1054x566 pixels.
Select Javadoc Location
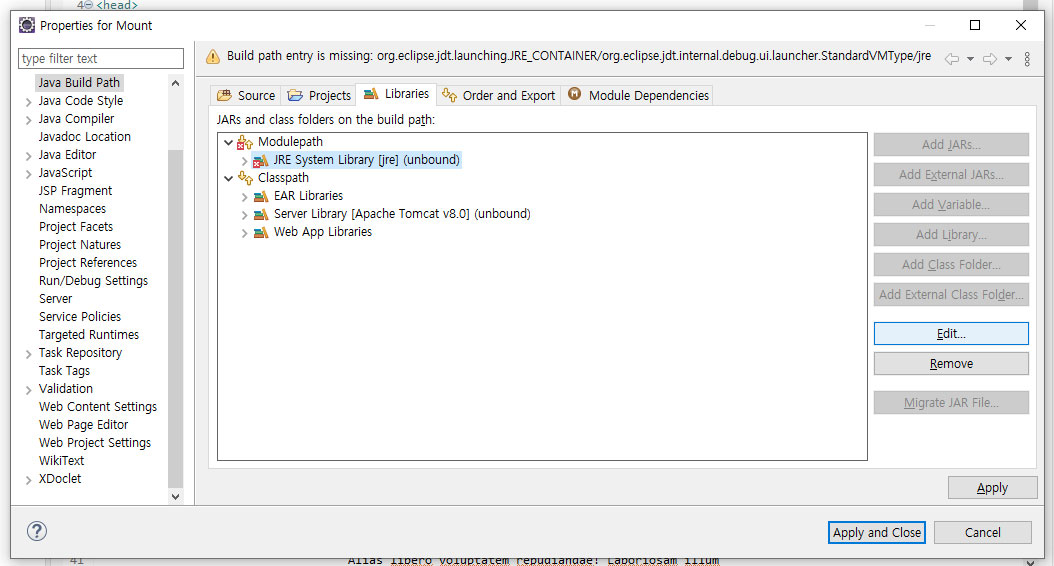click(x=85, y=136)
